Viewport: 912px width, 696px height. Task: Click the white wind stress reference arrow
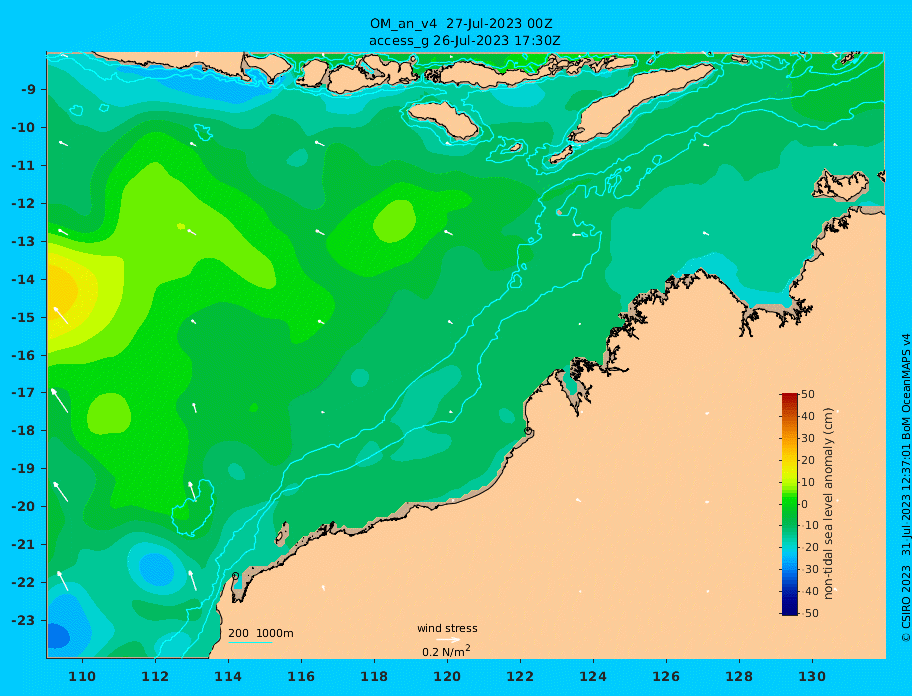[x=448, y=640]
